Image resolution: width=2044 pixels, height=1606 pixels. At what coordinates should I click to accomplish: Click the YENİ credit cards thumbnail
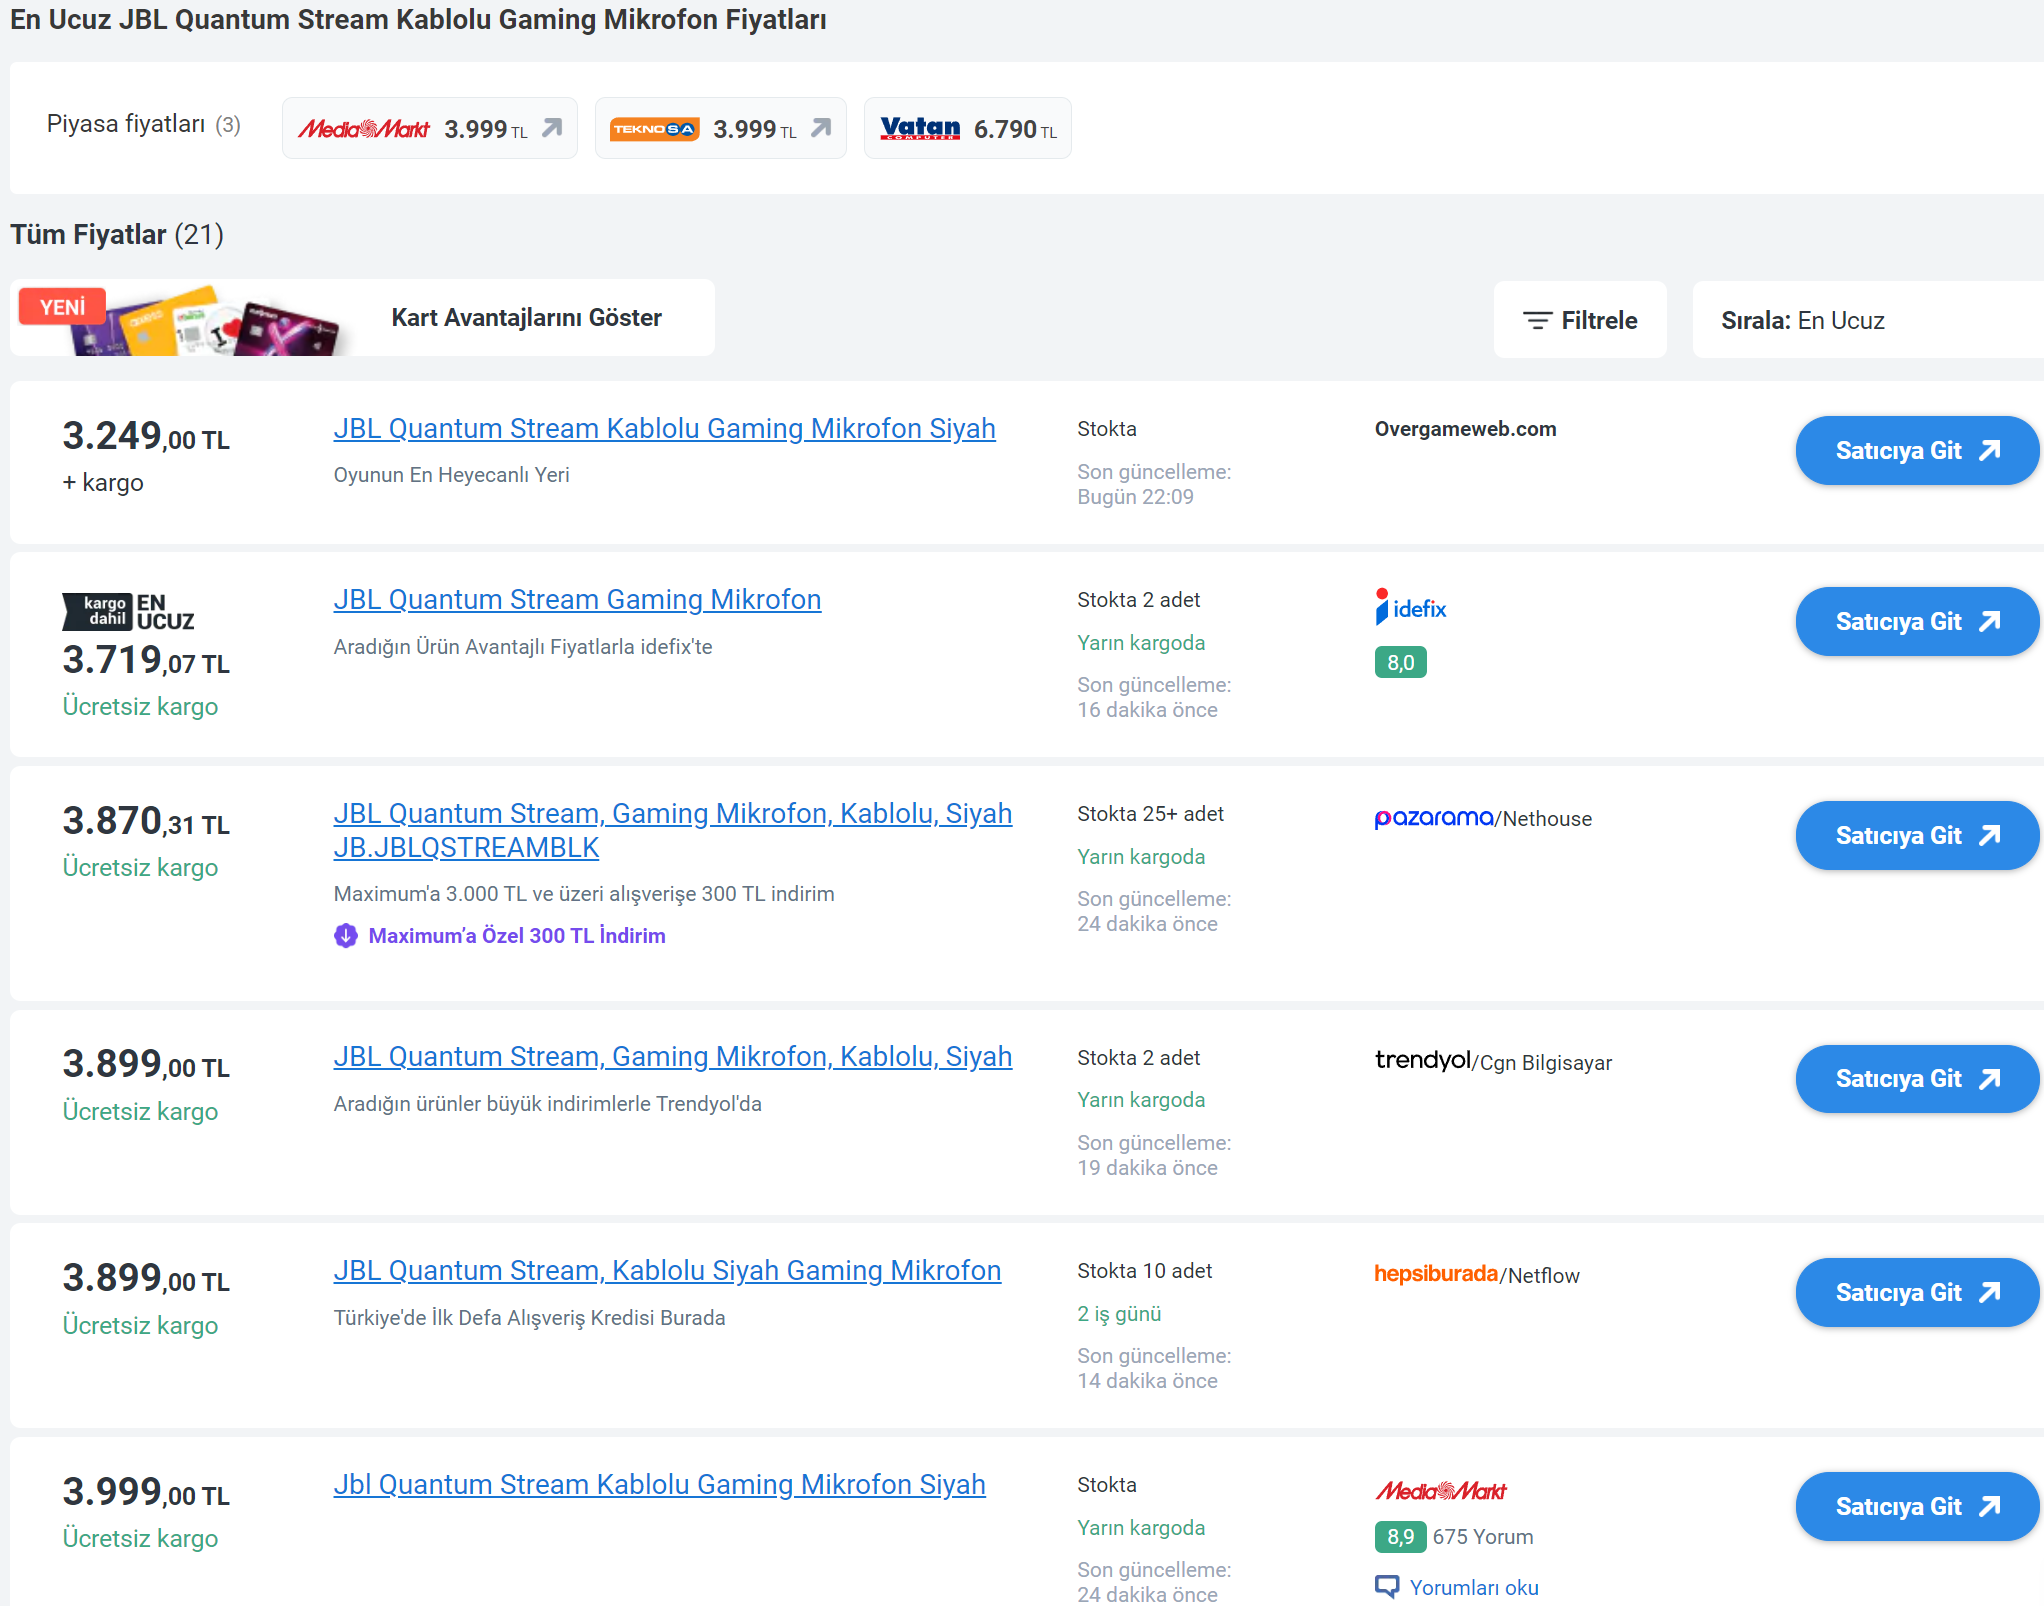tap(180, 320)
